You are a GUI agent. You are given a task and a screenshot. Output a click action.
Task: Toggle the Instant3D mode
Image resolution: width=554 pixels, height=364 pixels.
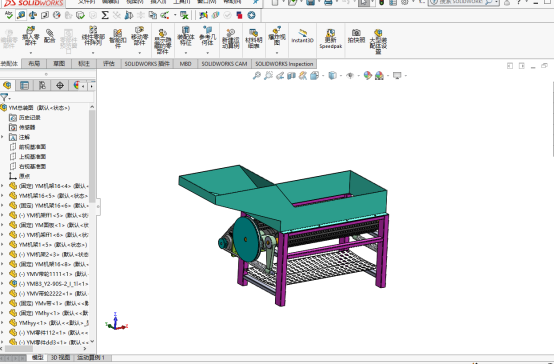302,36
